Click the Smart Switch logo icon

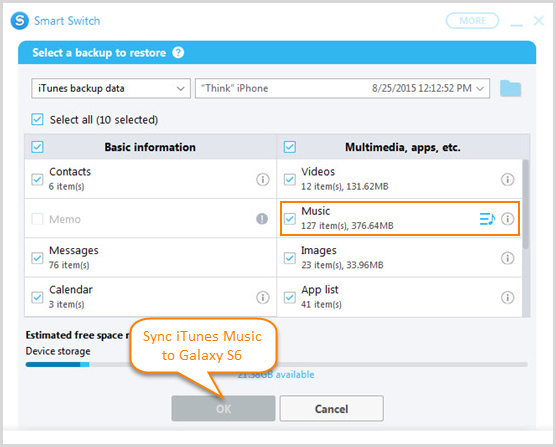[x=20, y=21]
